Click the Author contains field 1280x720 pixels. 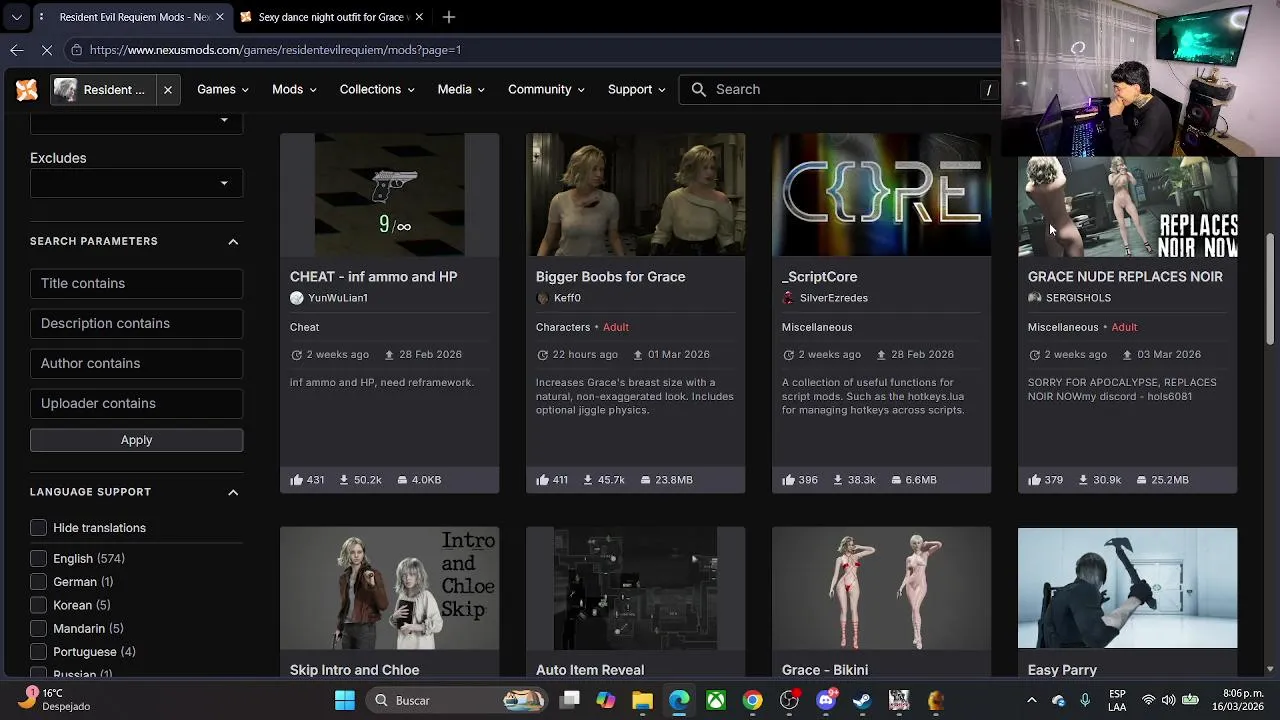tap(136, 363)
